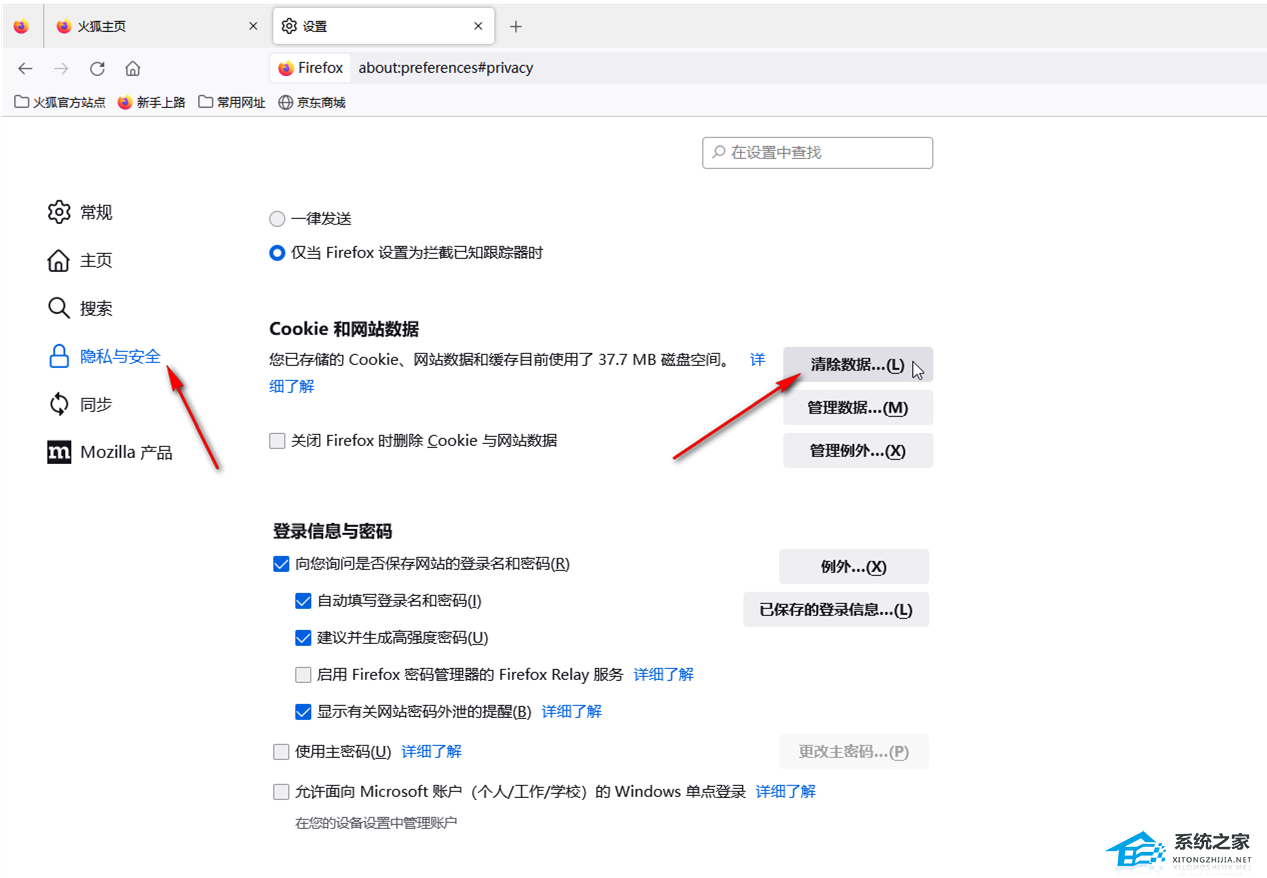Open Mozilla 产品 category
Viewport: 1267px width, 878px height.
pos(110,452)
